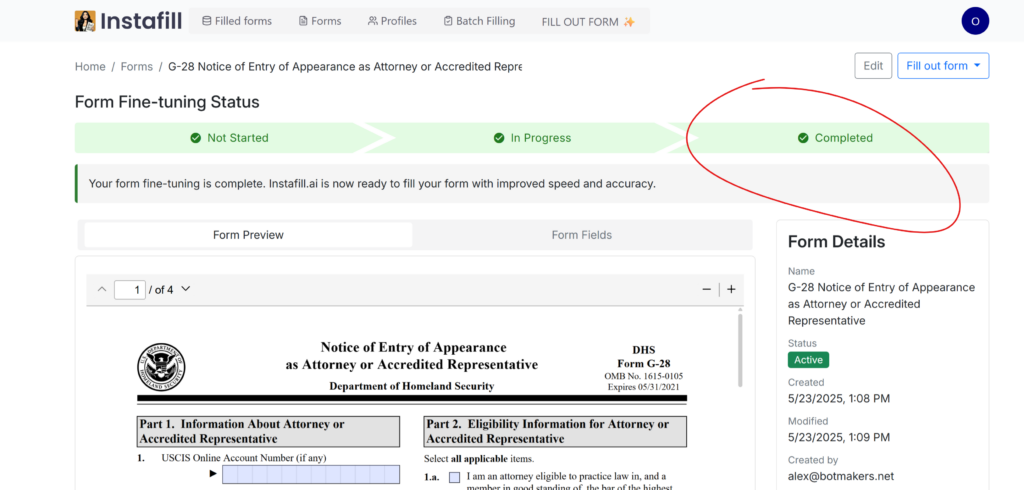Viewport: 1024px width, 490px height.
Task: Go to the Forms menu item
Action: tap(320, 21)
